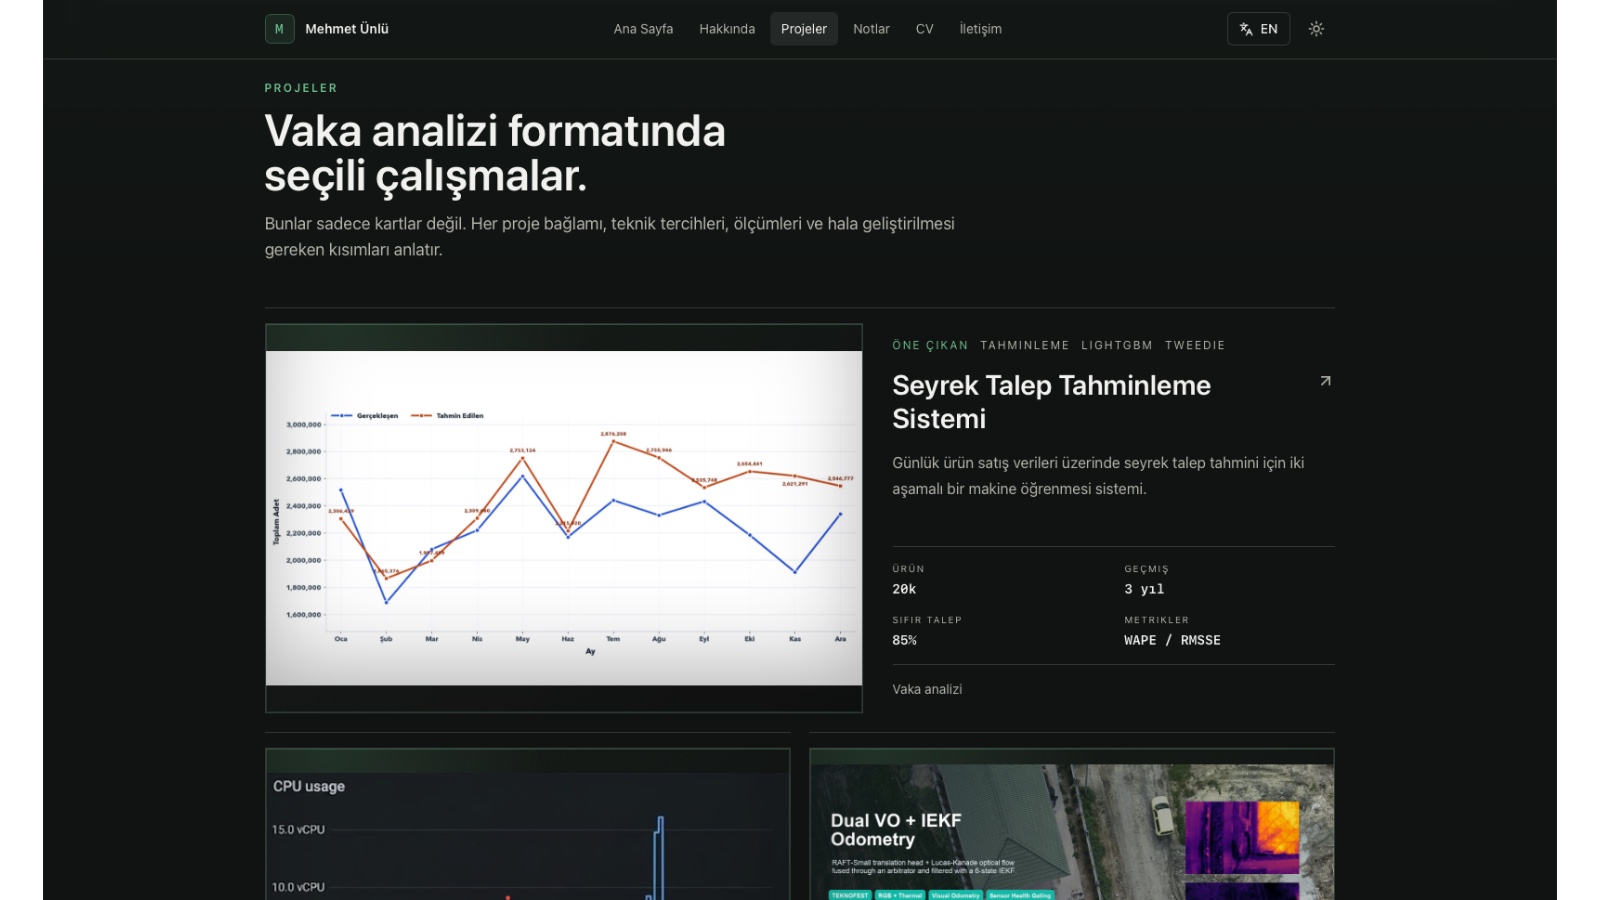
Task: Click the green M logo badge
Action: pyautogui.click(x=279, y=29)
